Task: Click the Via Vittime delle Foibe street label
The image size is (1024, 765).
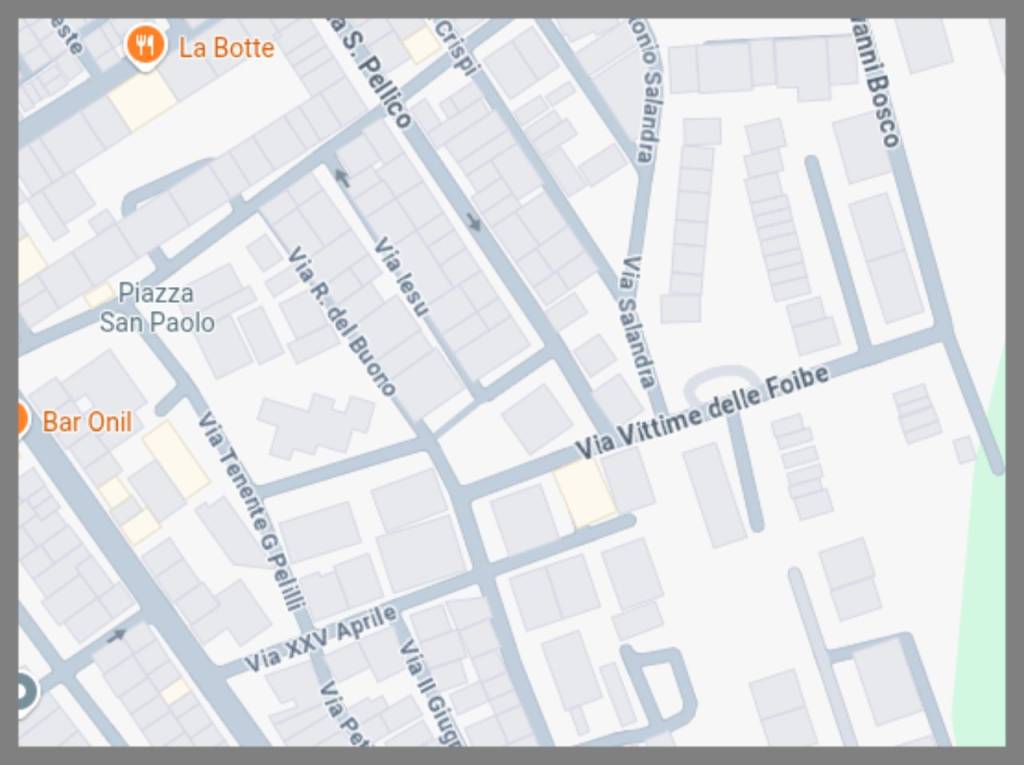Action: coord(702,410)
